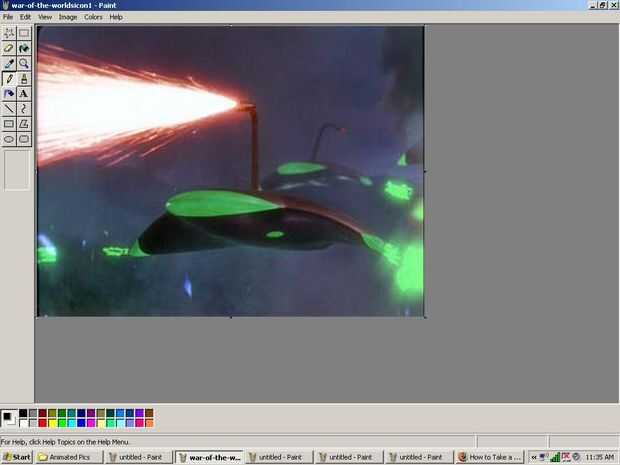Screen dimensions: 620x465
Task: Click the war-of-the-w... taskbar button
Action: pyautogui.click(x=210, y=457)
